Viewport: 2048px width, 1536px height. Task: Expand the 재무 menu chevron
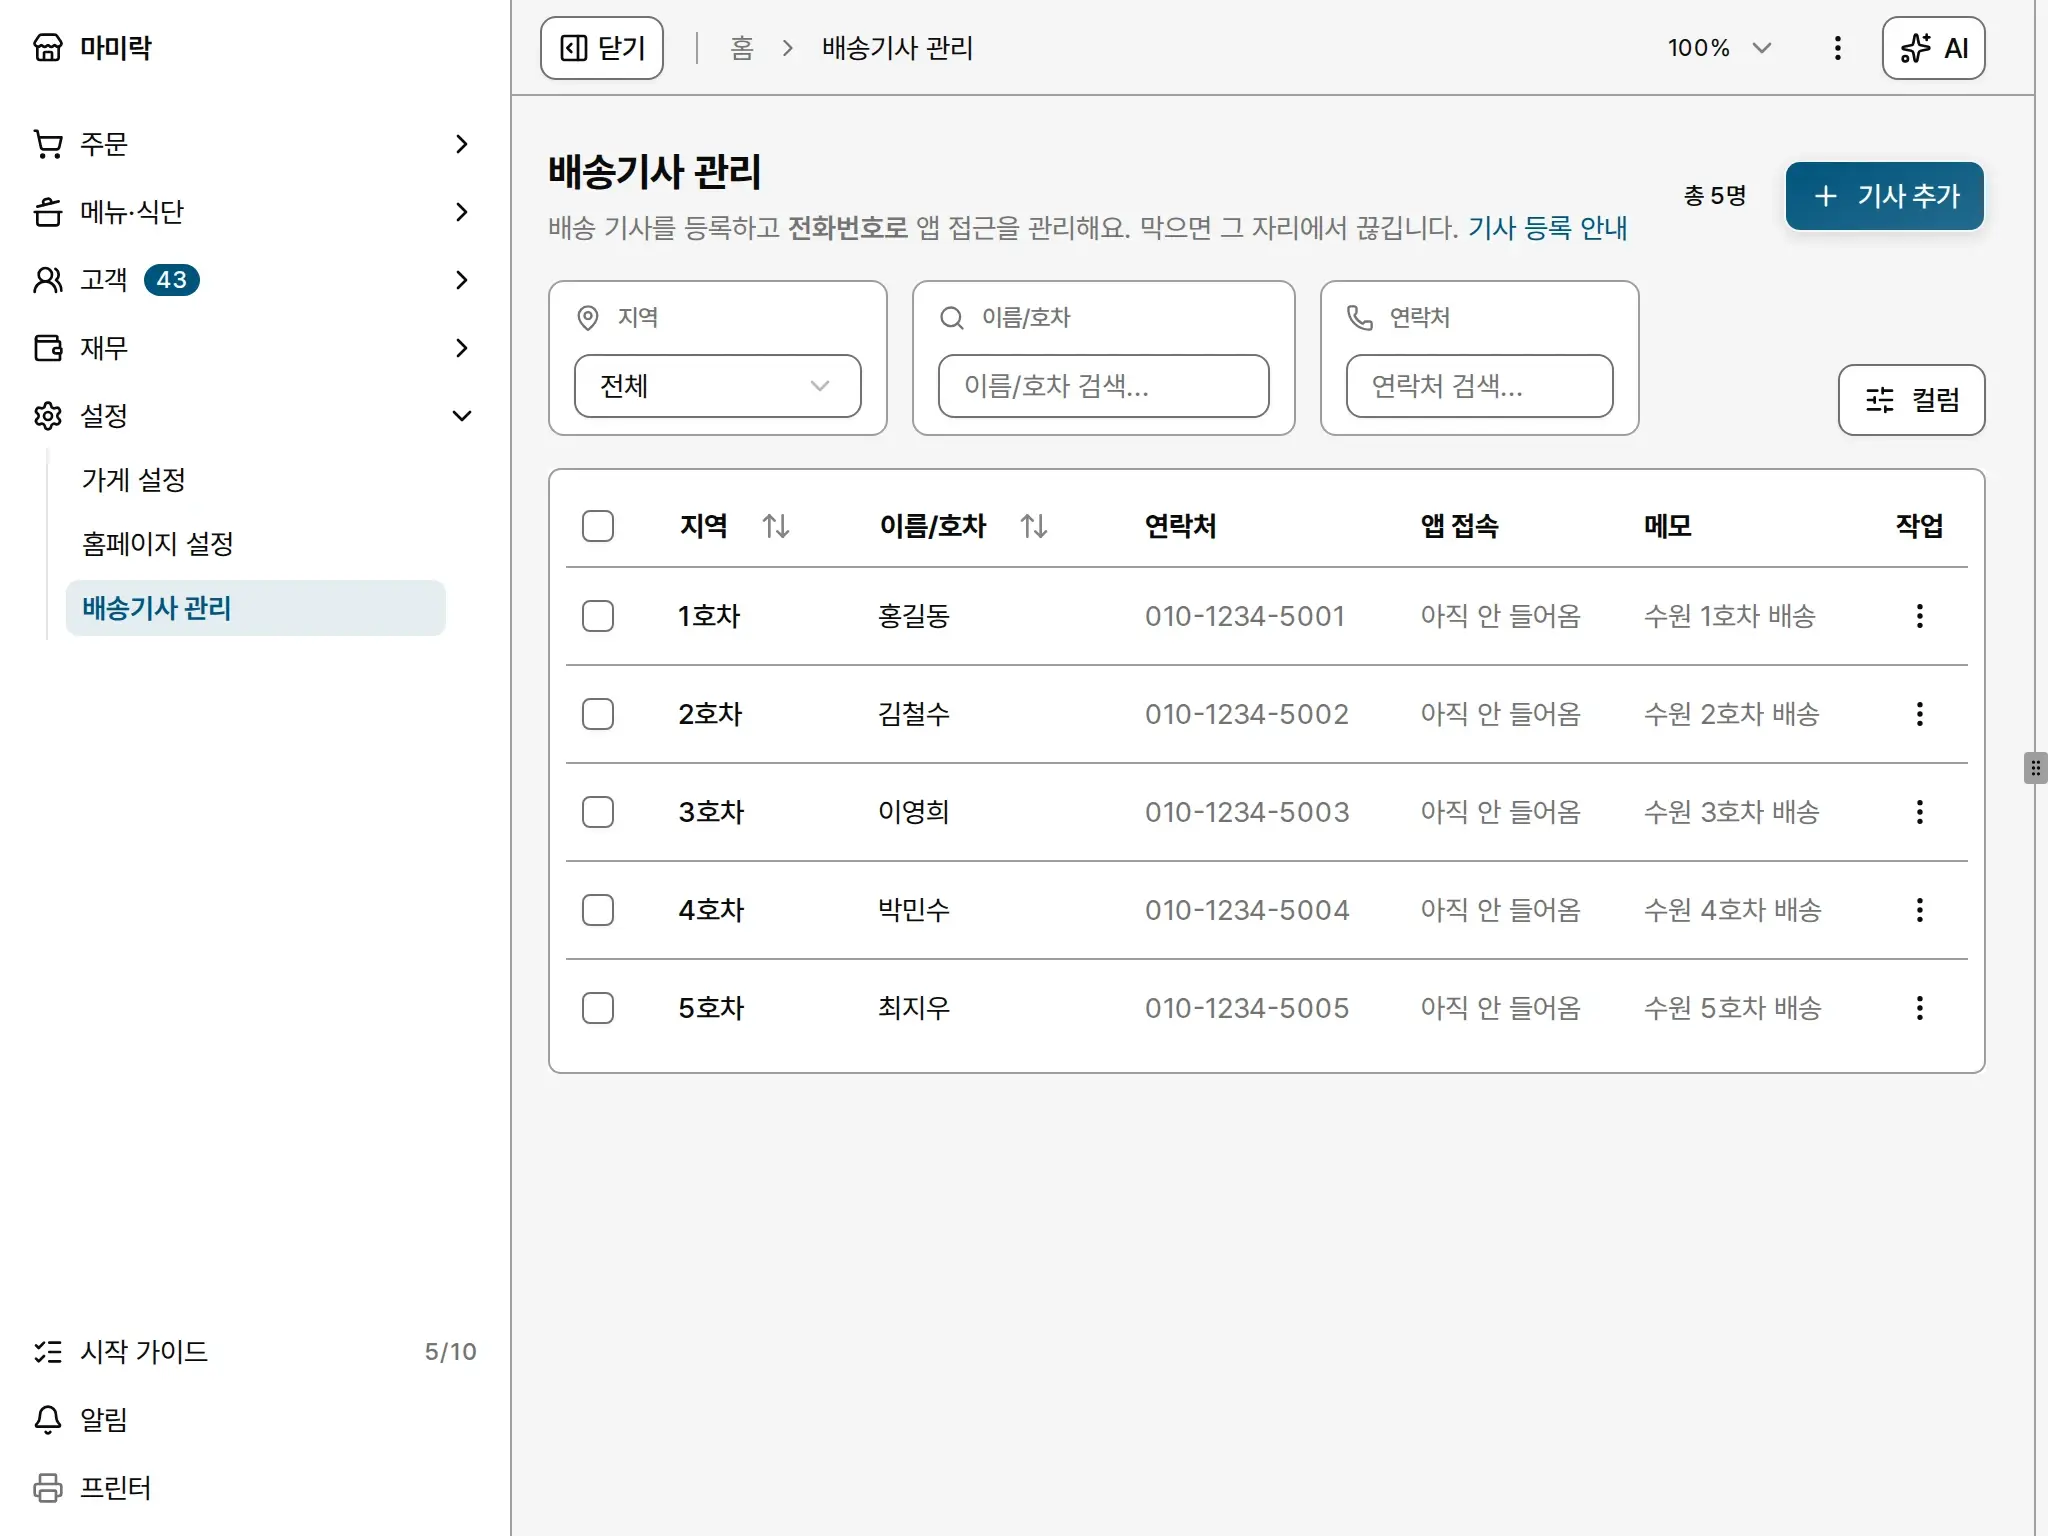click(x=461, y=348)
